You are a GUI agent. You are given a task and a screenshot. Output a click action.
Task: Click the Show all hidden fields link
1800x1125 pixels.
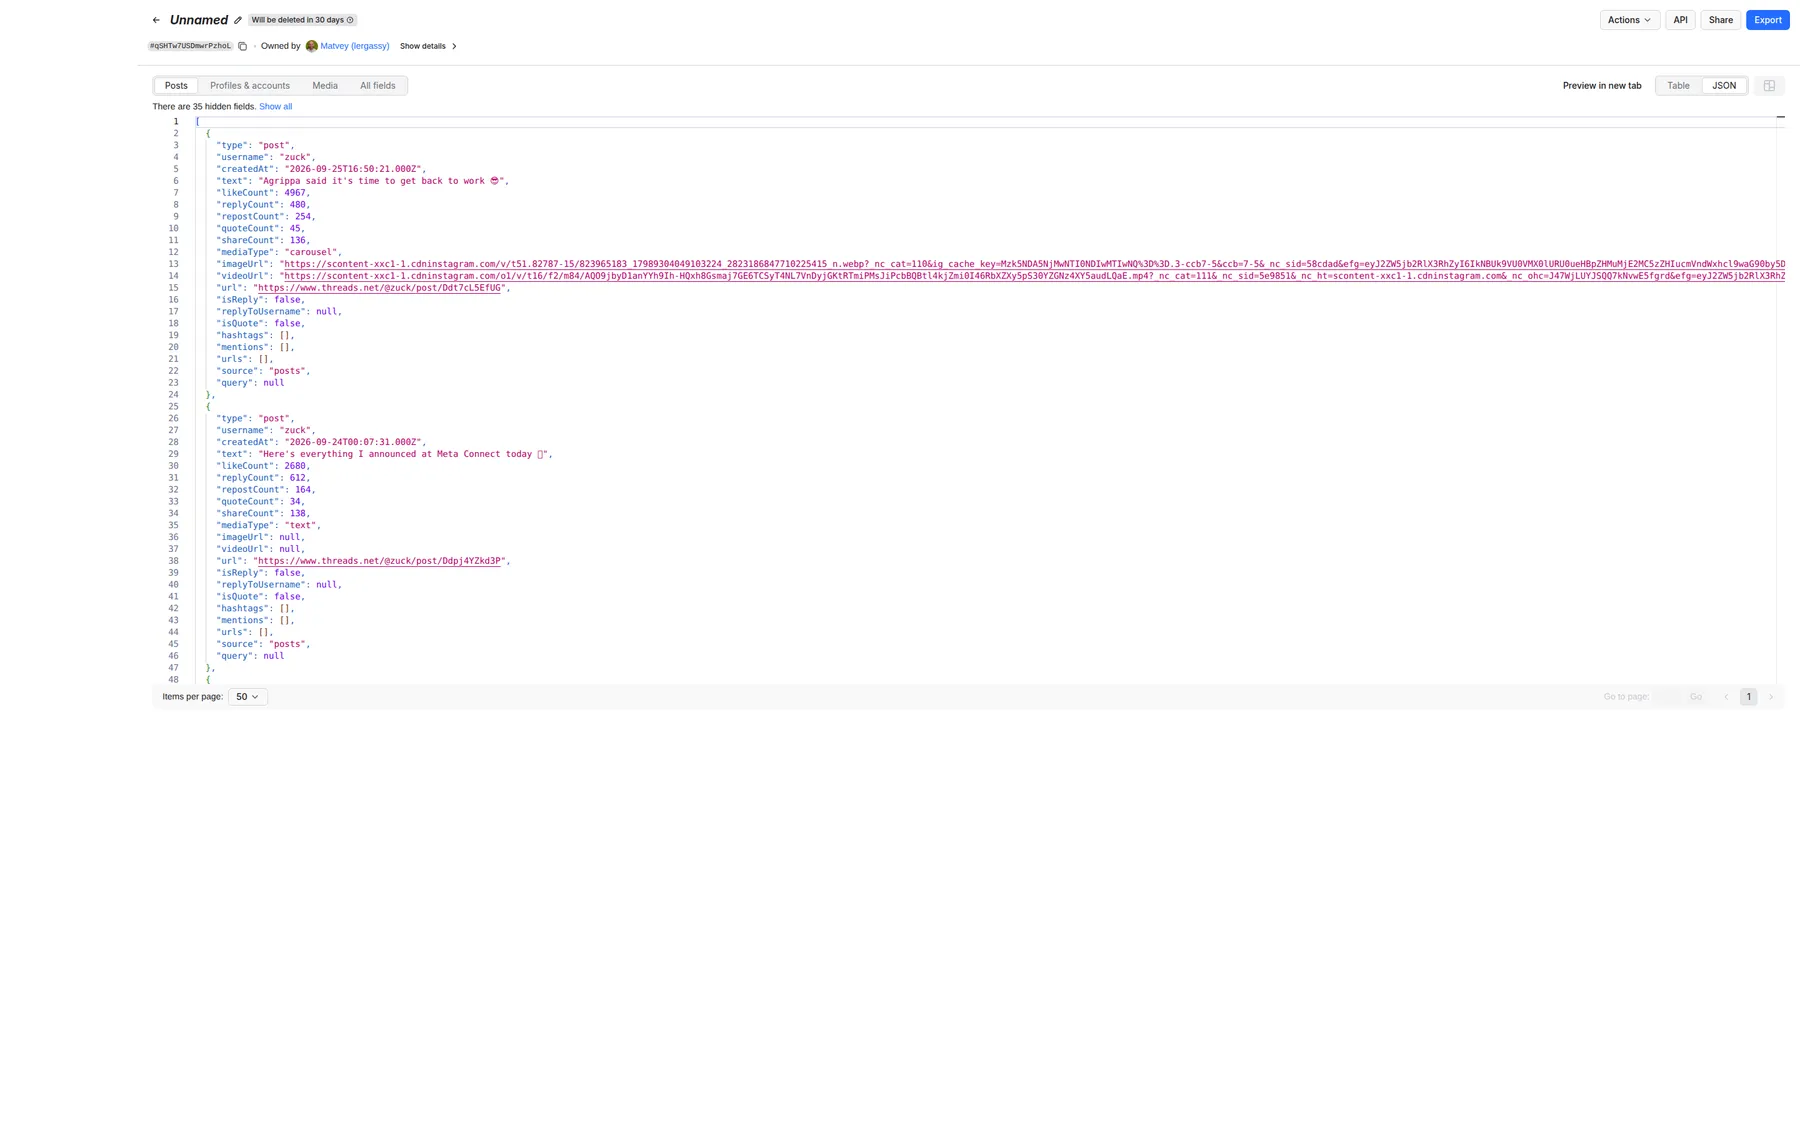click(x=275, y=107)
